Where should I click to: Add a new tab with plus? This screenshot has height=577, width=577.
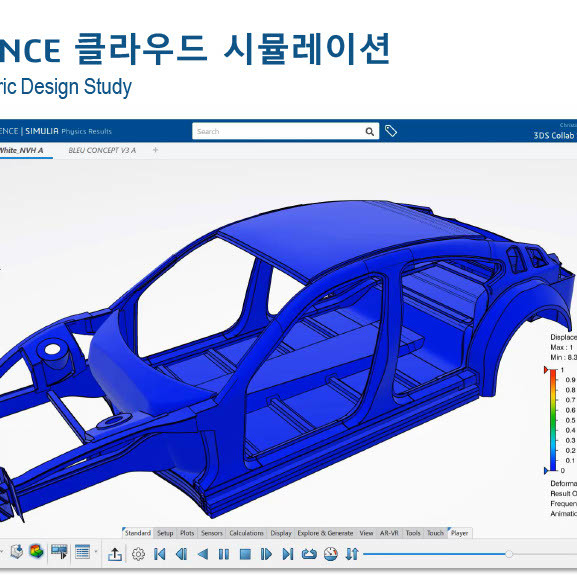tap(155, 150)
